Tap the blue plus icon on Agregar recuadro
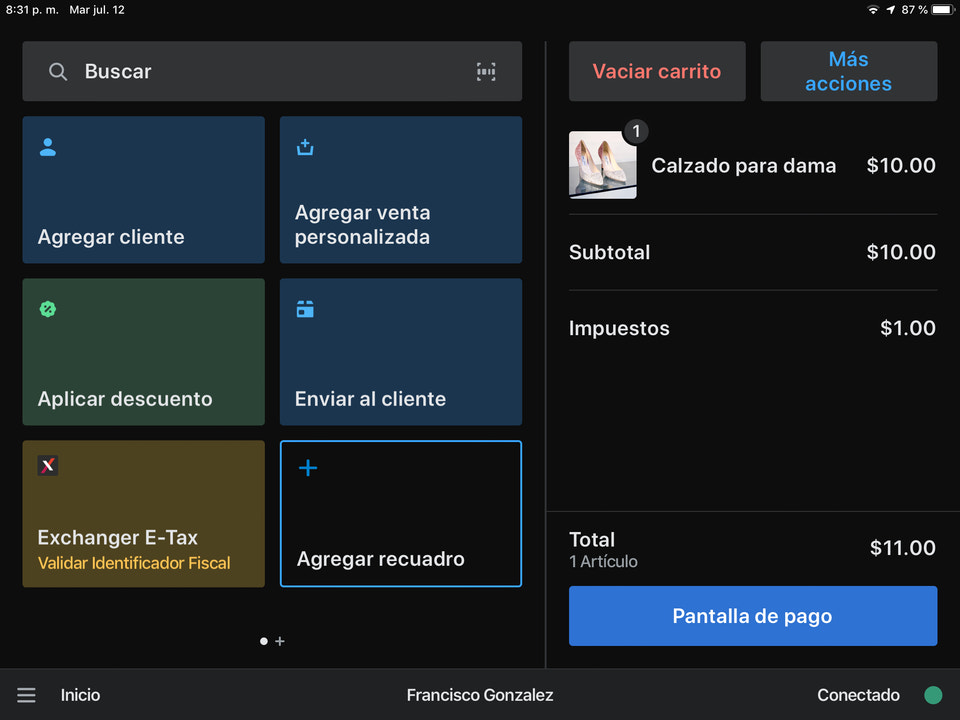 (306, 467)
